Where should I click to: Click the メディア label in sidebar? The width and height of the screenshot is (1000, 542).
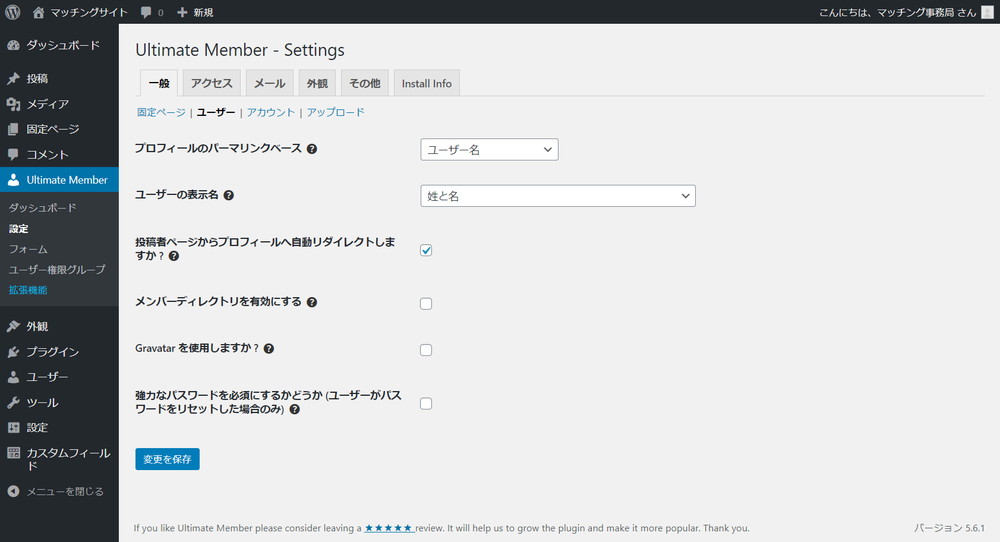[x=48, y=104]
